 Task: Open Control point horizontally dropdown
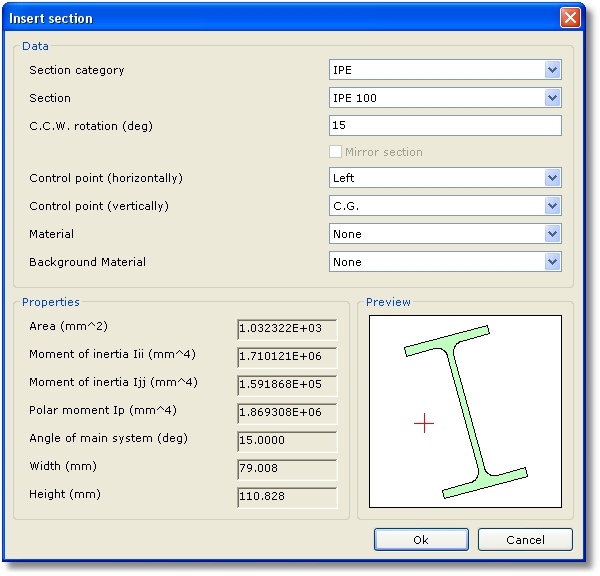pyautogui.click(x=445, y=178)
